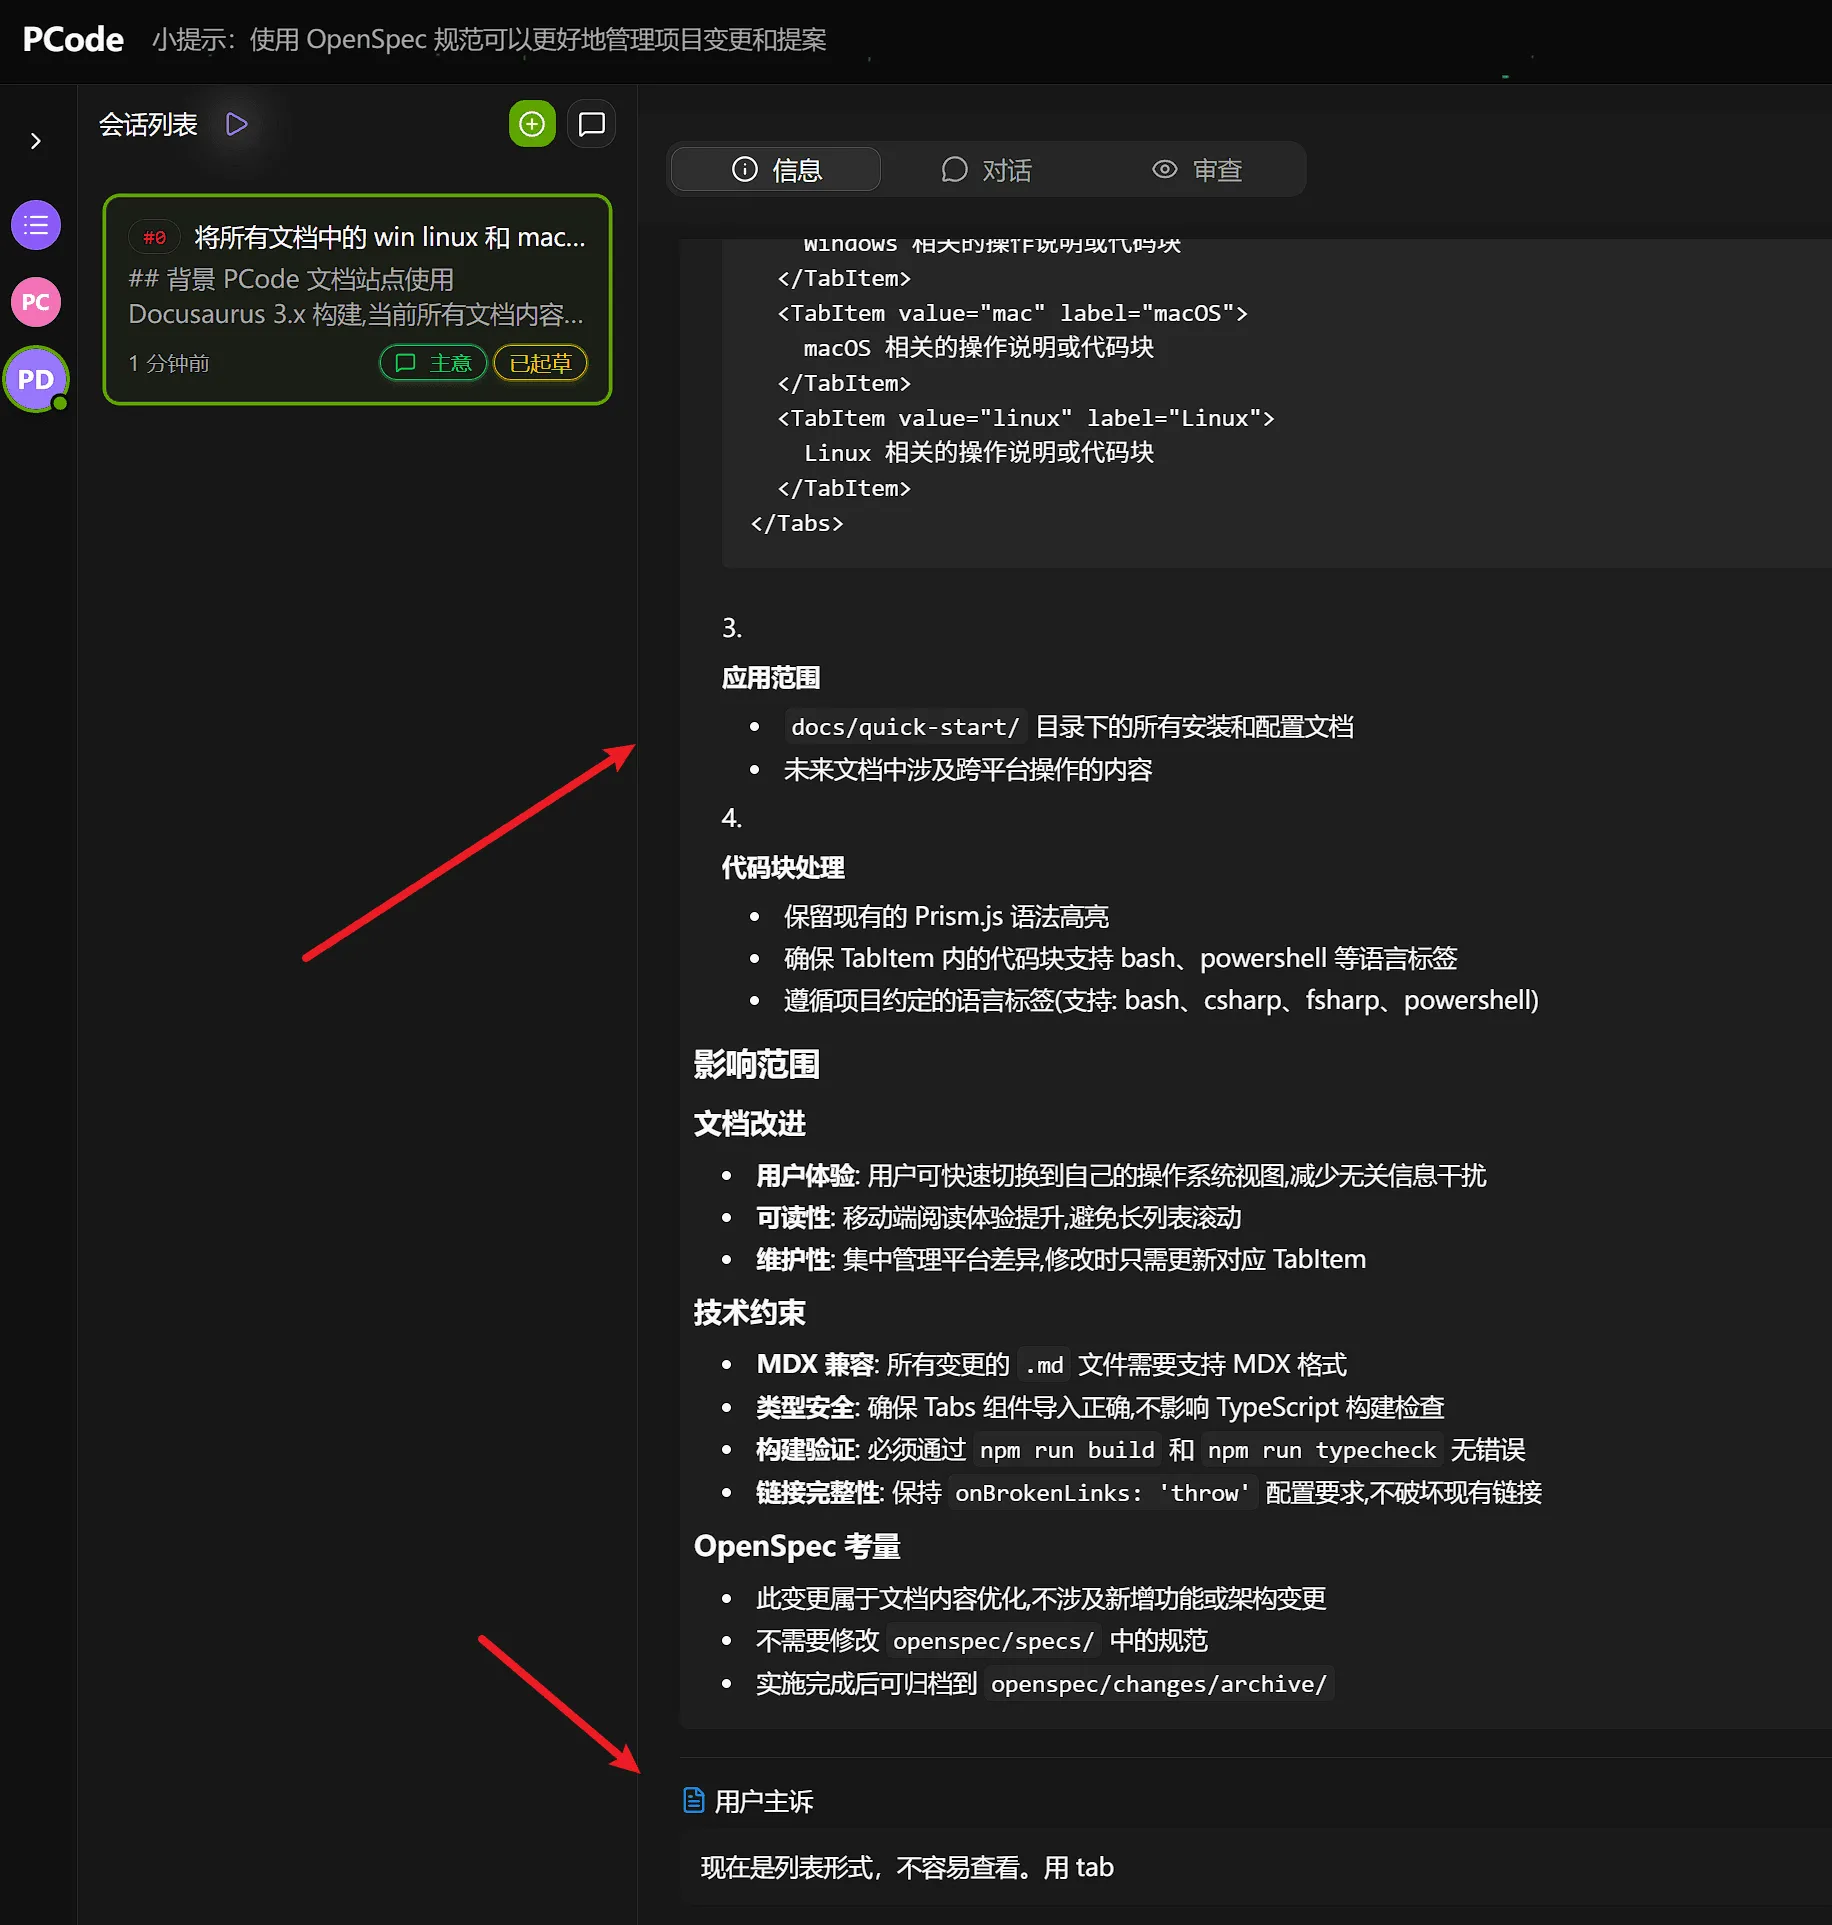This screenshot has height=1925, width=1832.
Task: Switch to the 对话 tab
Action: (x=986, y=169)
